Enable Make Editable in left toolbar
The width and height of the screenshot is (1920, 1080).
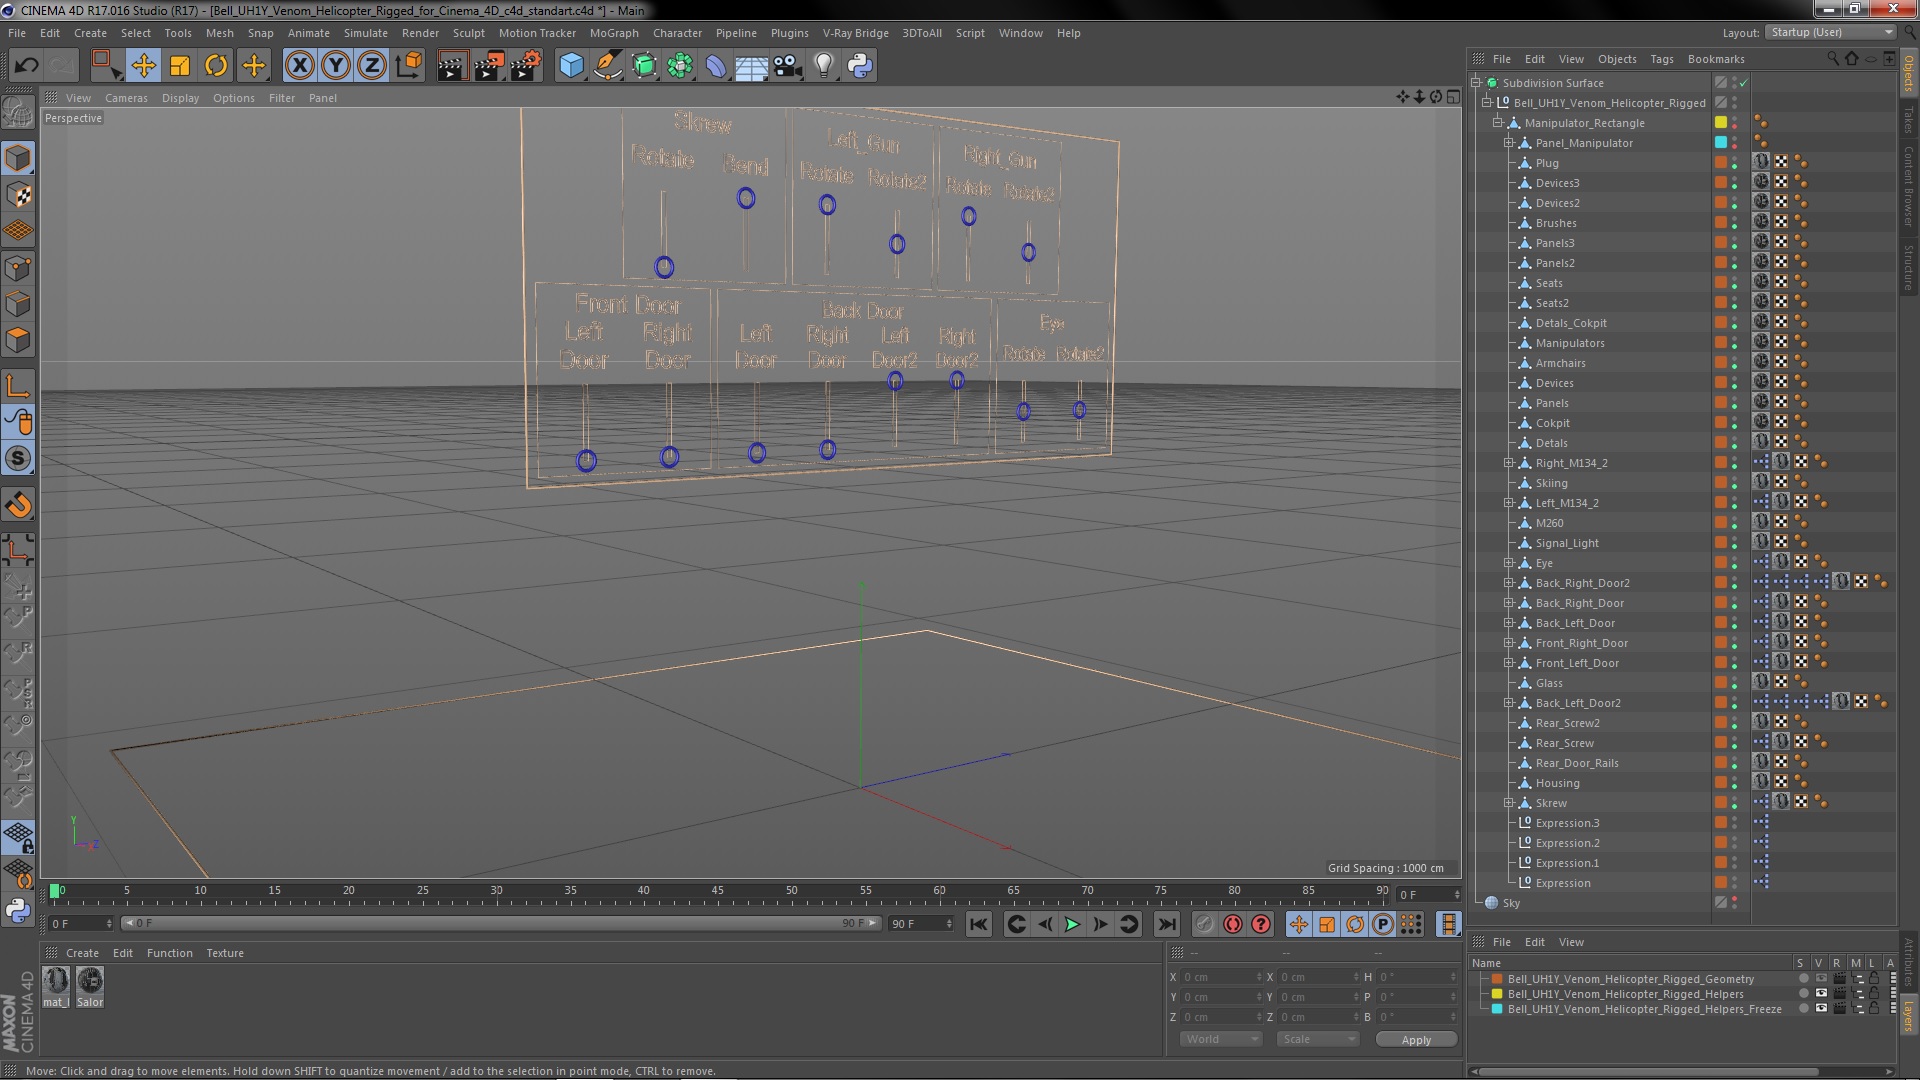18,113
